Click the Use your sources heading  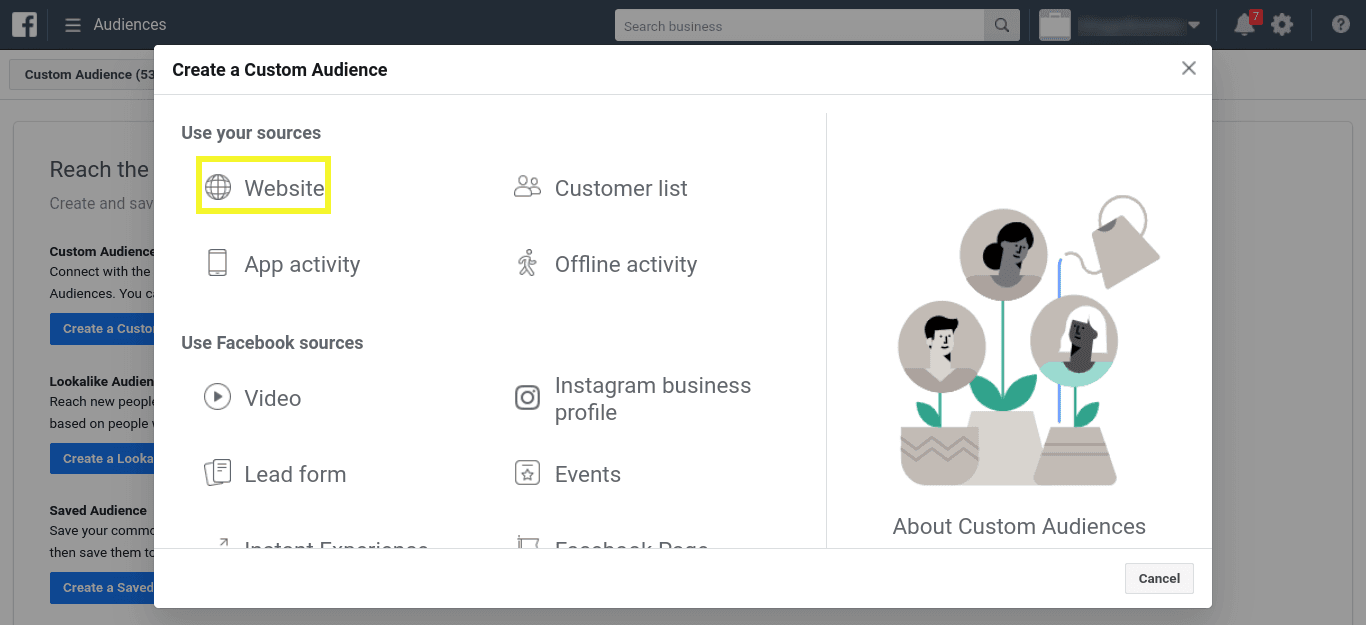click(251, 133)
